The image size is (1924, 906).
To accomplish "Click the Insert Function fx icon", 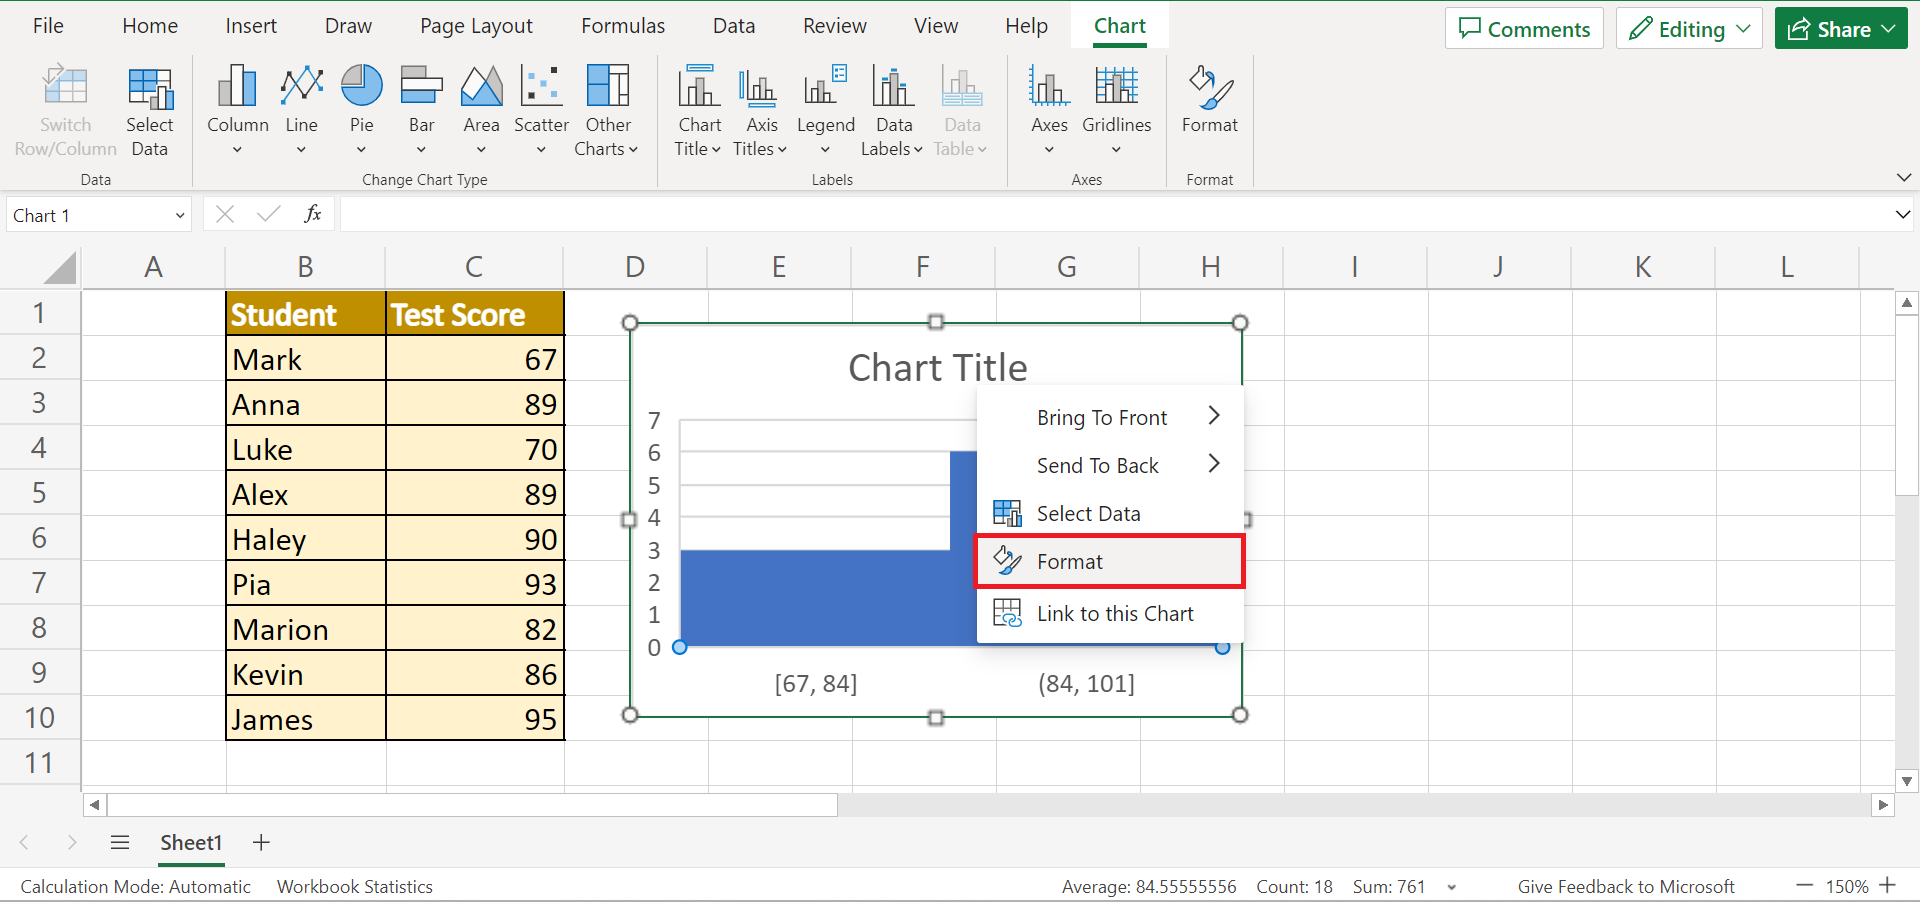I will coord(312,214).
